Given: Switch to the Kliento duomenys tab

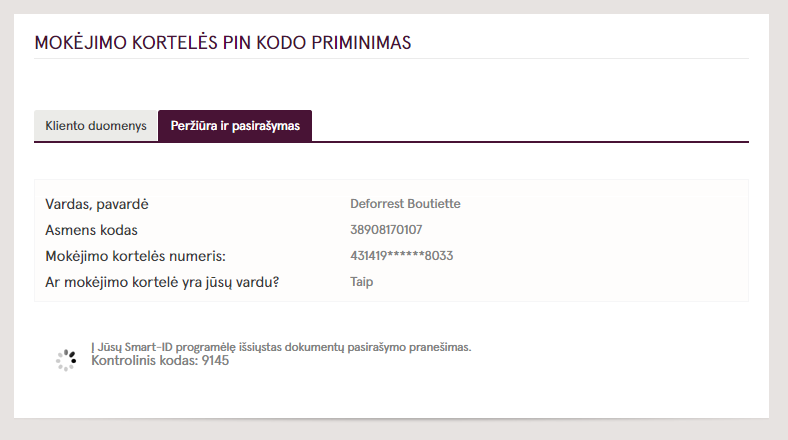Looking at the screenshot, I should (x=95, y=126).
